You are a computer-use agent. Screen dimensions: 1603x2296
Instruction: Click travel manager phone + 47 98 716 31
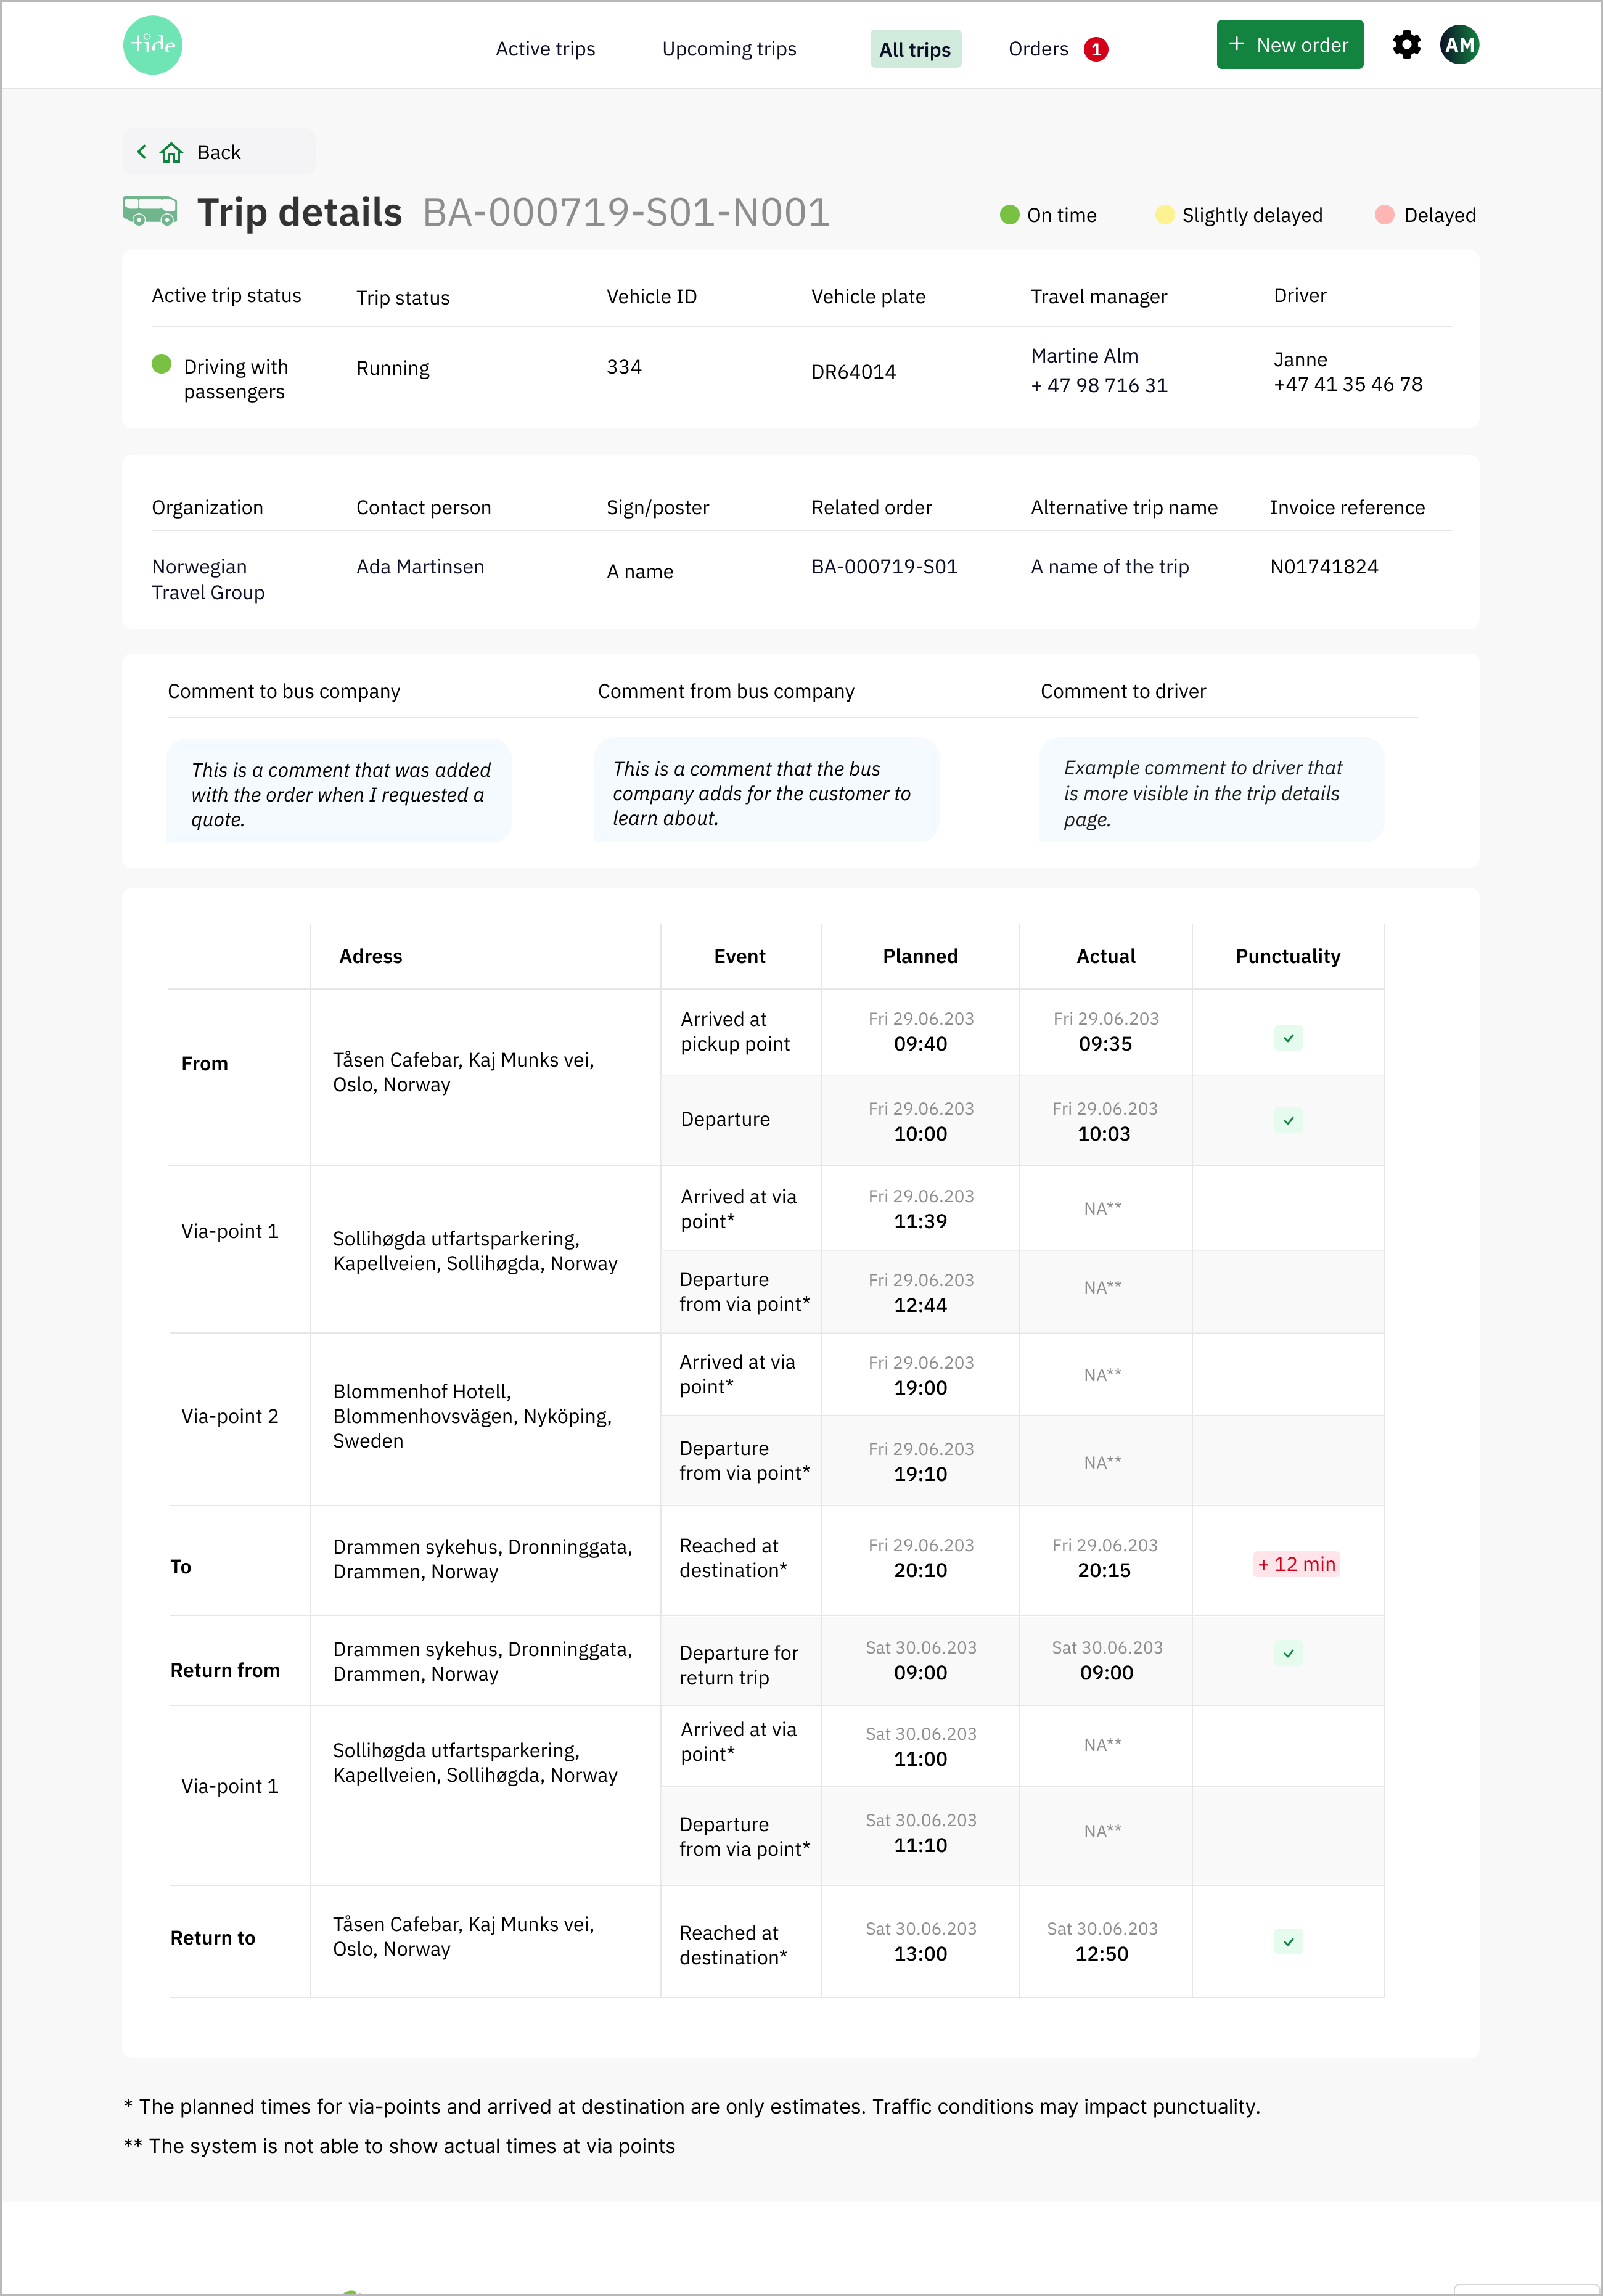(1099, 386)
